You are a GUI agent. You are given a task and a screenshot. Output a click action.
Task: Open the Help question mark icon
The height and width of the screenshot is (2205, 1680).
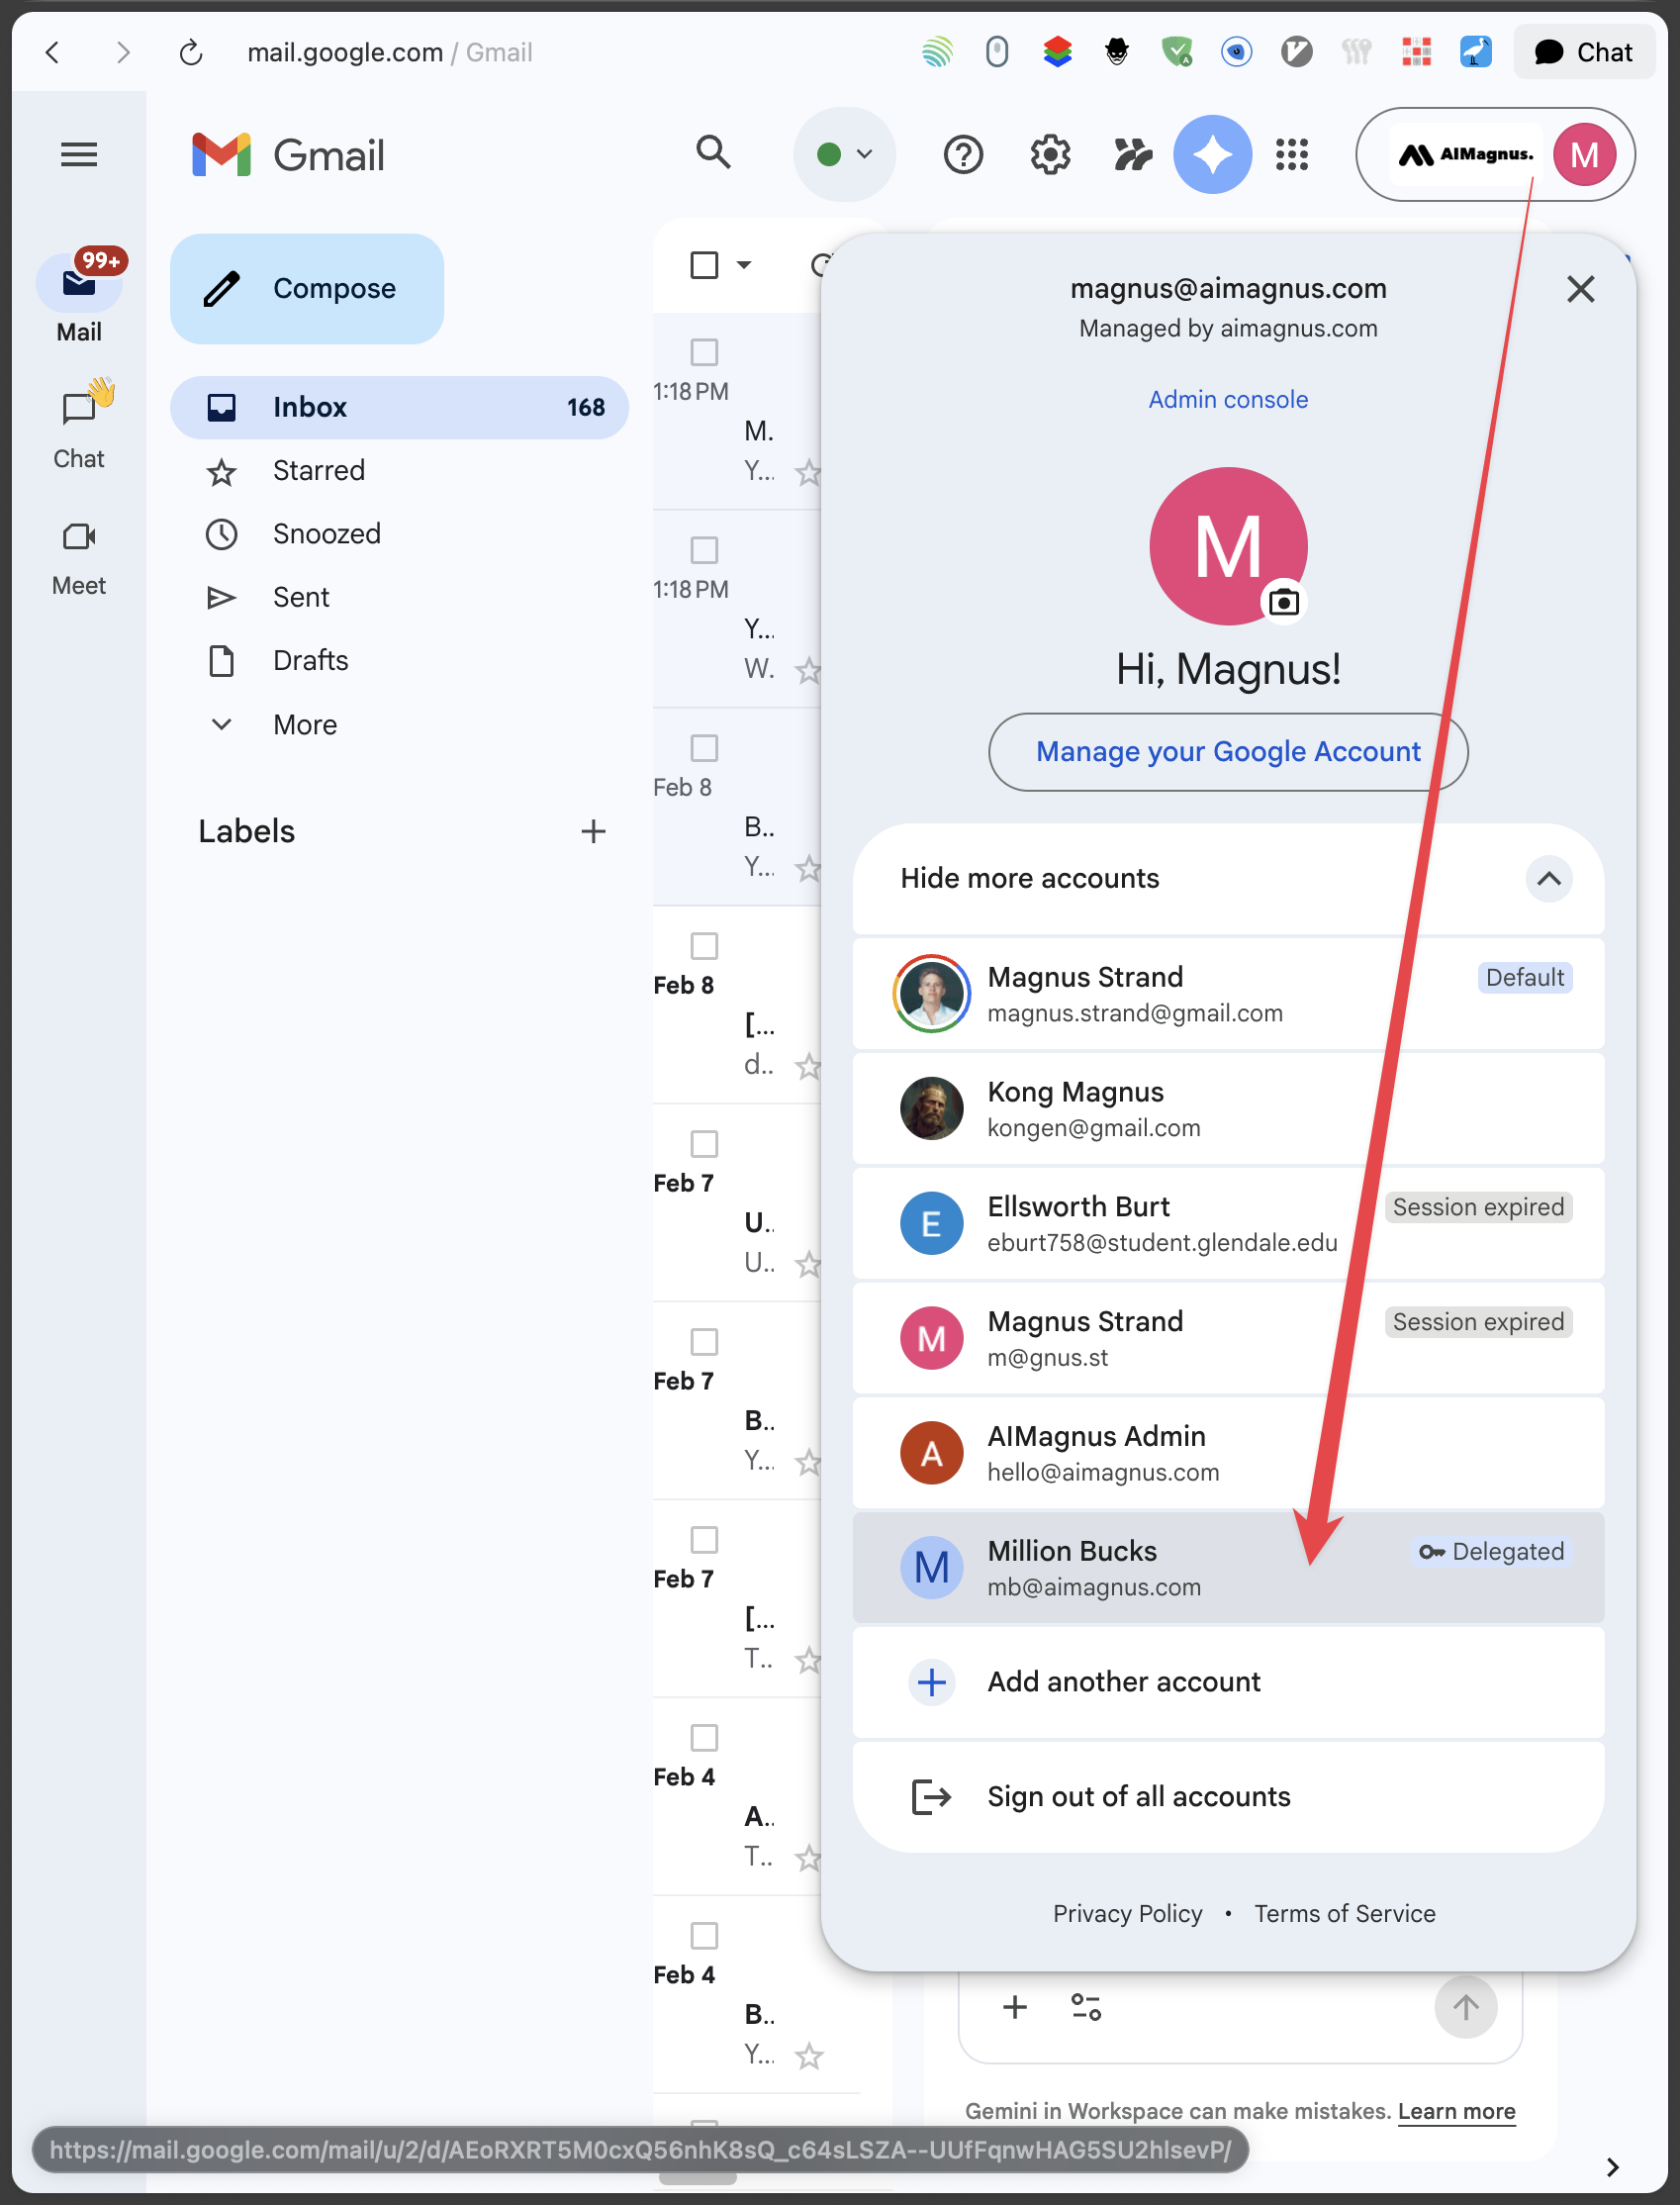963,155
